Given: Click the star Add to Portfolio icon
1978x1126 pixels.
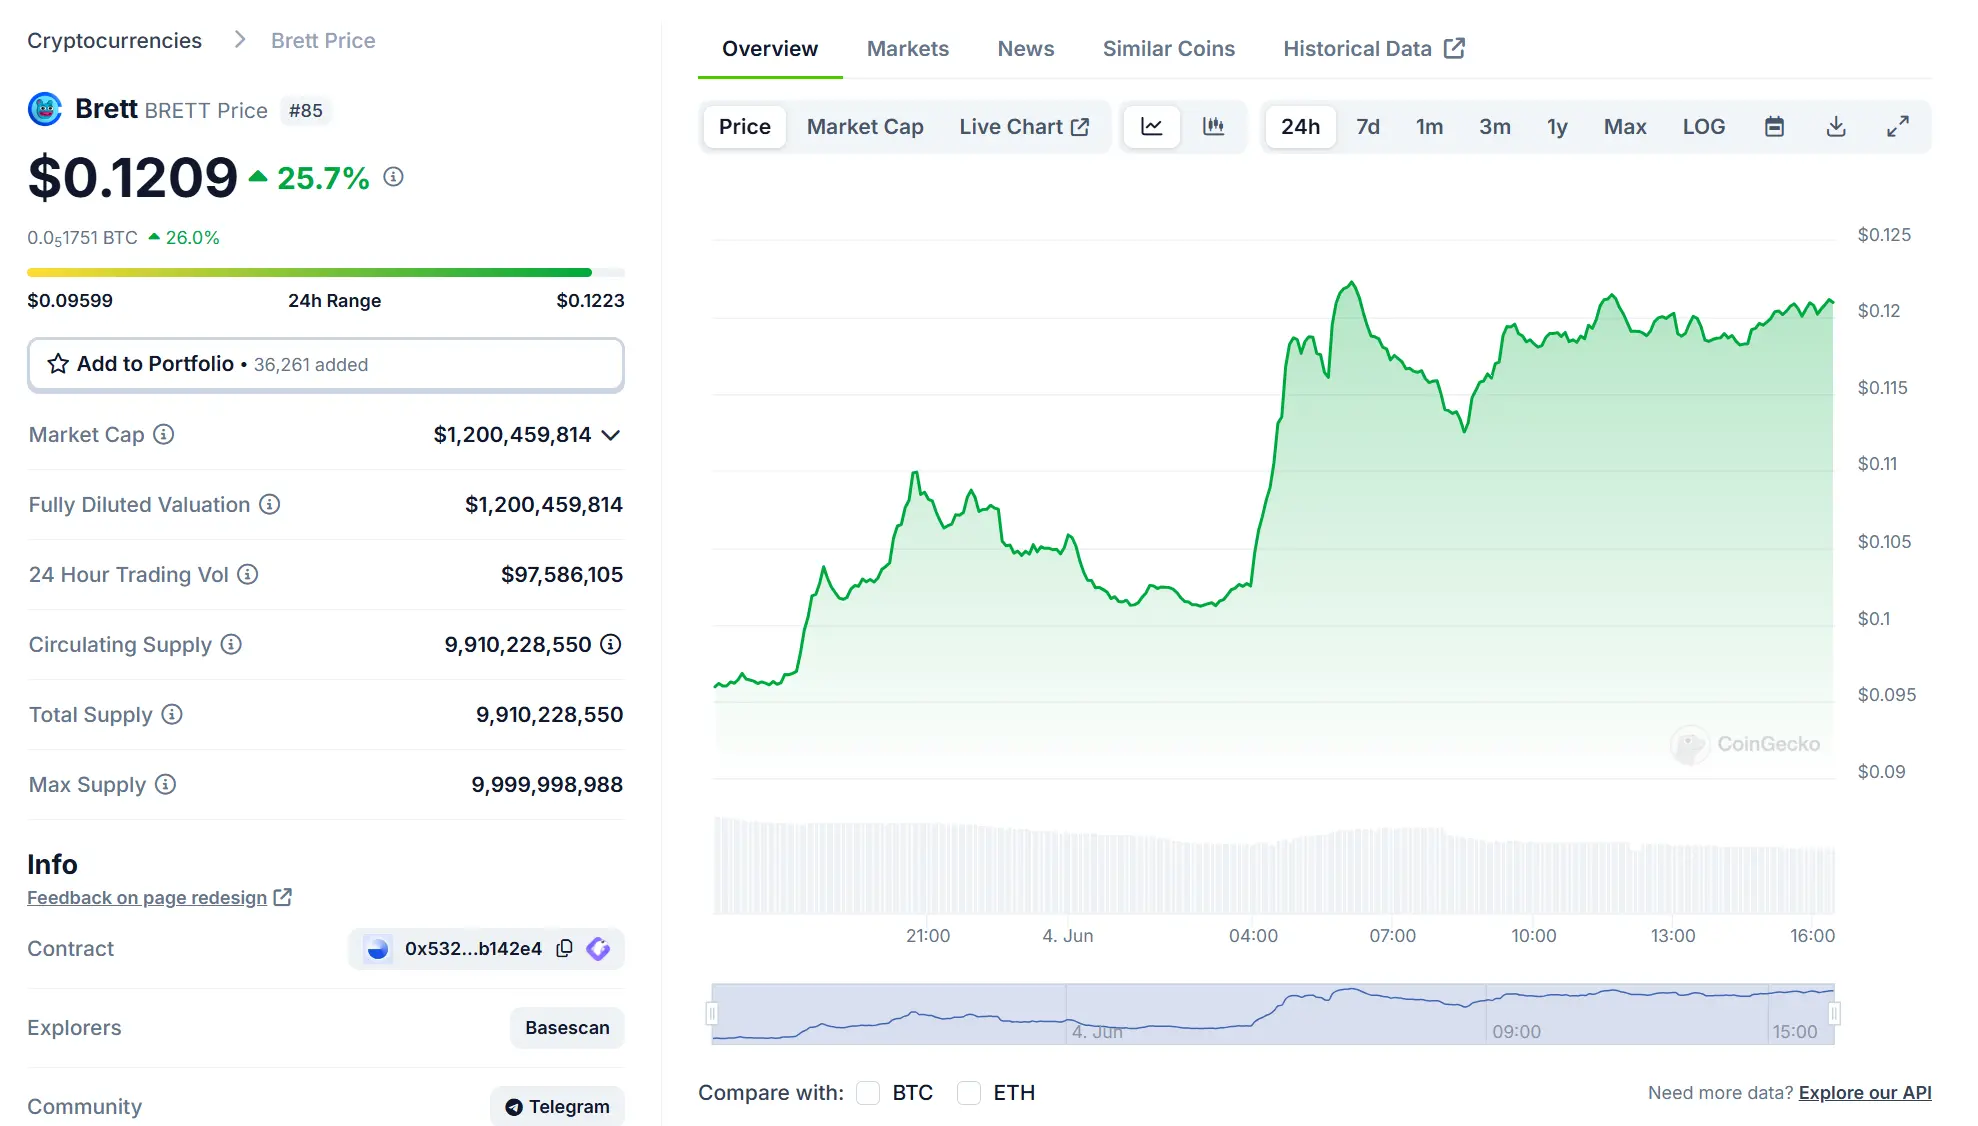Looking at the screenshot, I should click(x=58, y=364).
